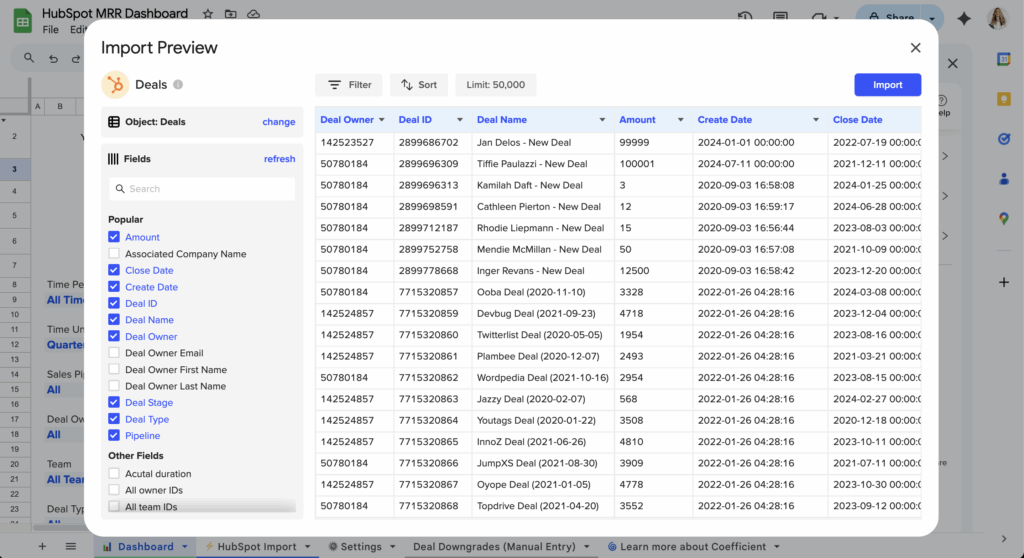Open the Filter button
Viewport: 1024px width, 558px height.
(x=349, y=85)
